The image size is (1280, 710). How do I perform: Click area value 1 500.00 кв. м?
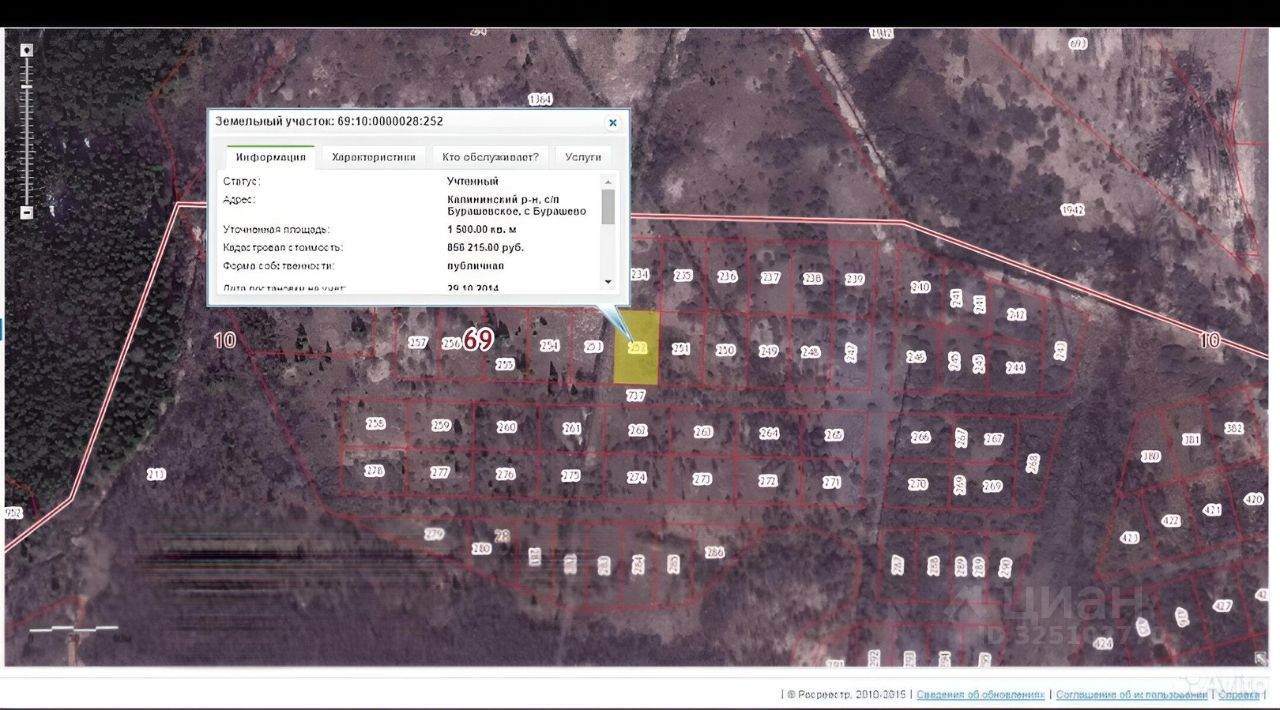point(481,229)
